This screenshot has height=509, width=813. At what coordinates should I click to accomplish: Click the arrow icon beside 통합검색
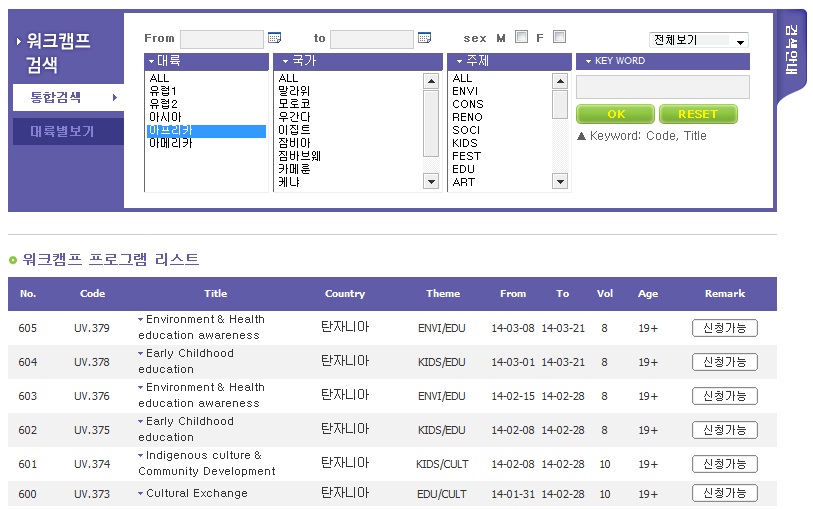(115, 97)
